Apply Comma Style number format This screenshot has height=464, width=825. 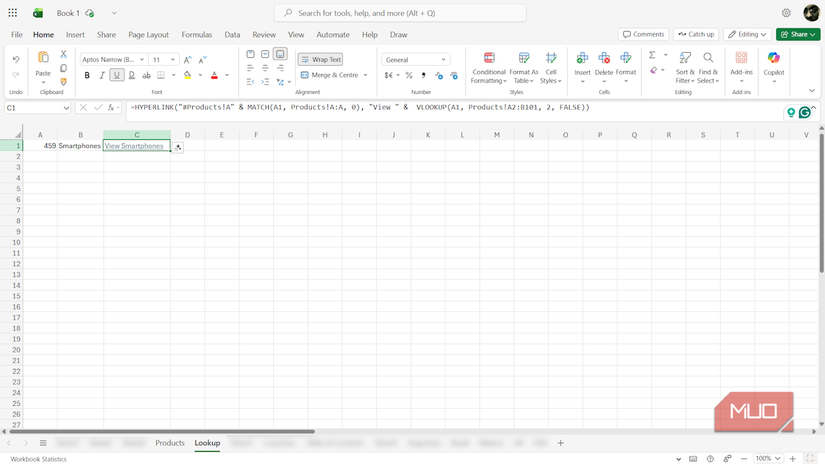coord(424,75)
